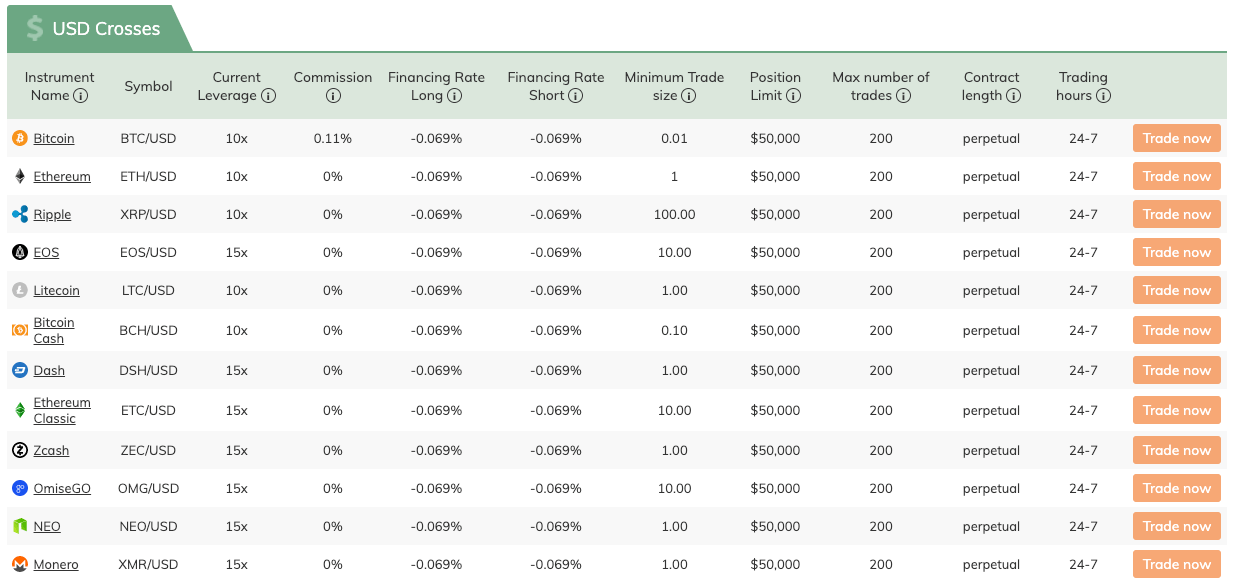Click the Ripple logo icon

[20, 214]
